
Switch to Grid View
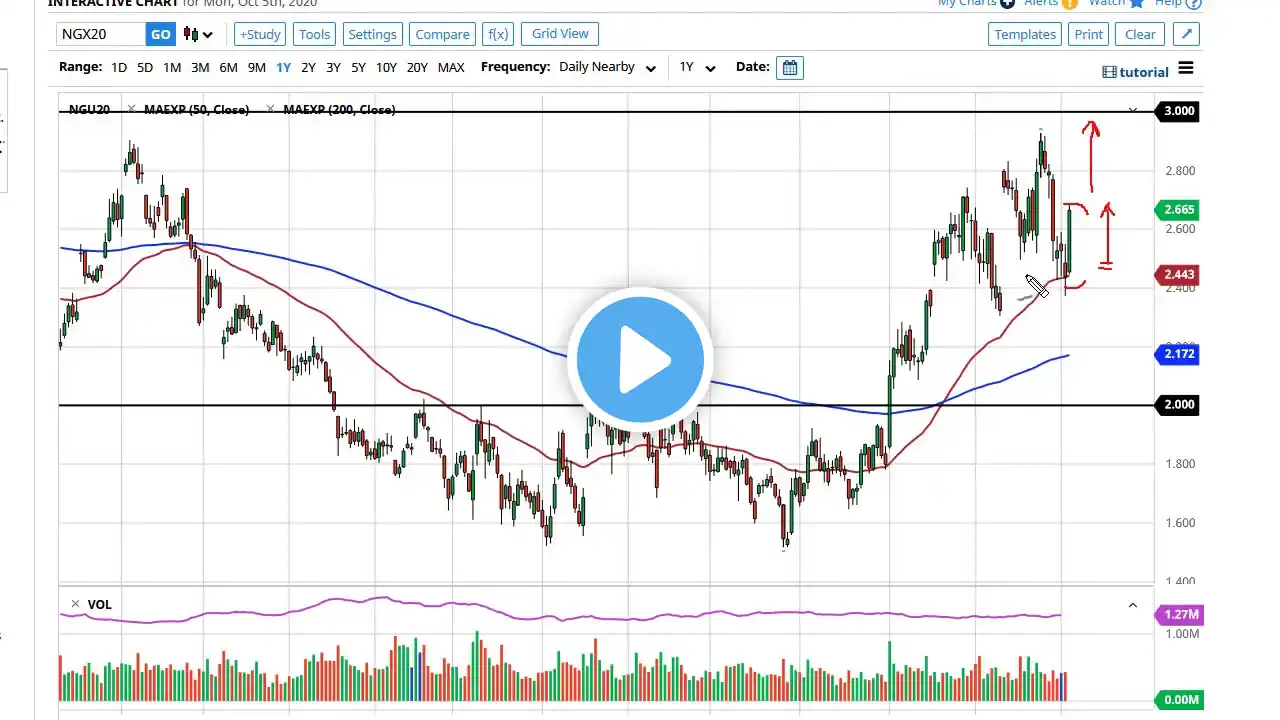pos(560,34)
